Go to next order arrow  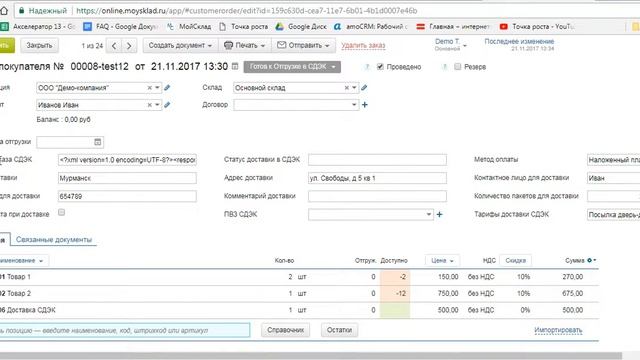click(x=129, y=46)
